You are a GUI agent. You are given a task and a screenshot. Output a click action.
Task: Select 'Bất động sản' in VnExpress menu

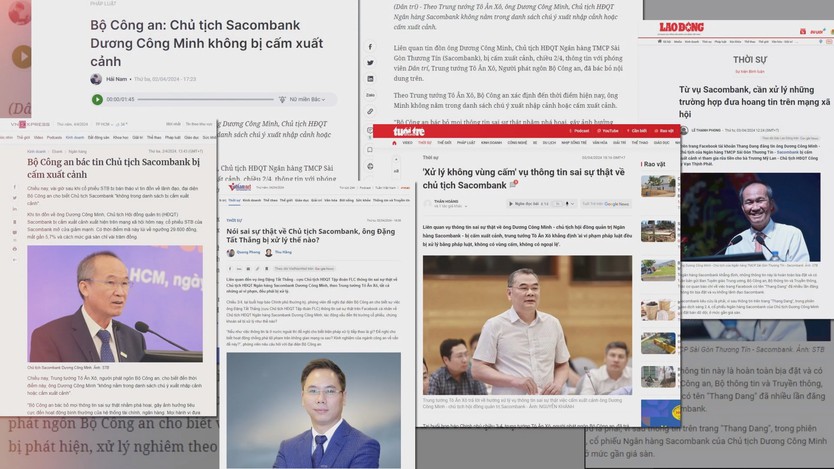pyautogui.click(x=98, y=138)
